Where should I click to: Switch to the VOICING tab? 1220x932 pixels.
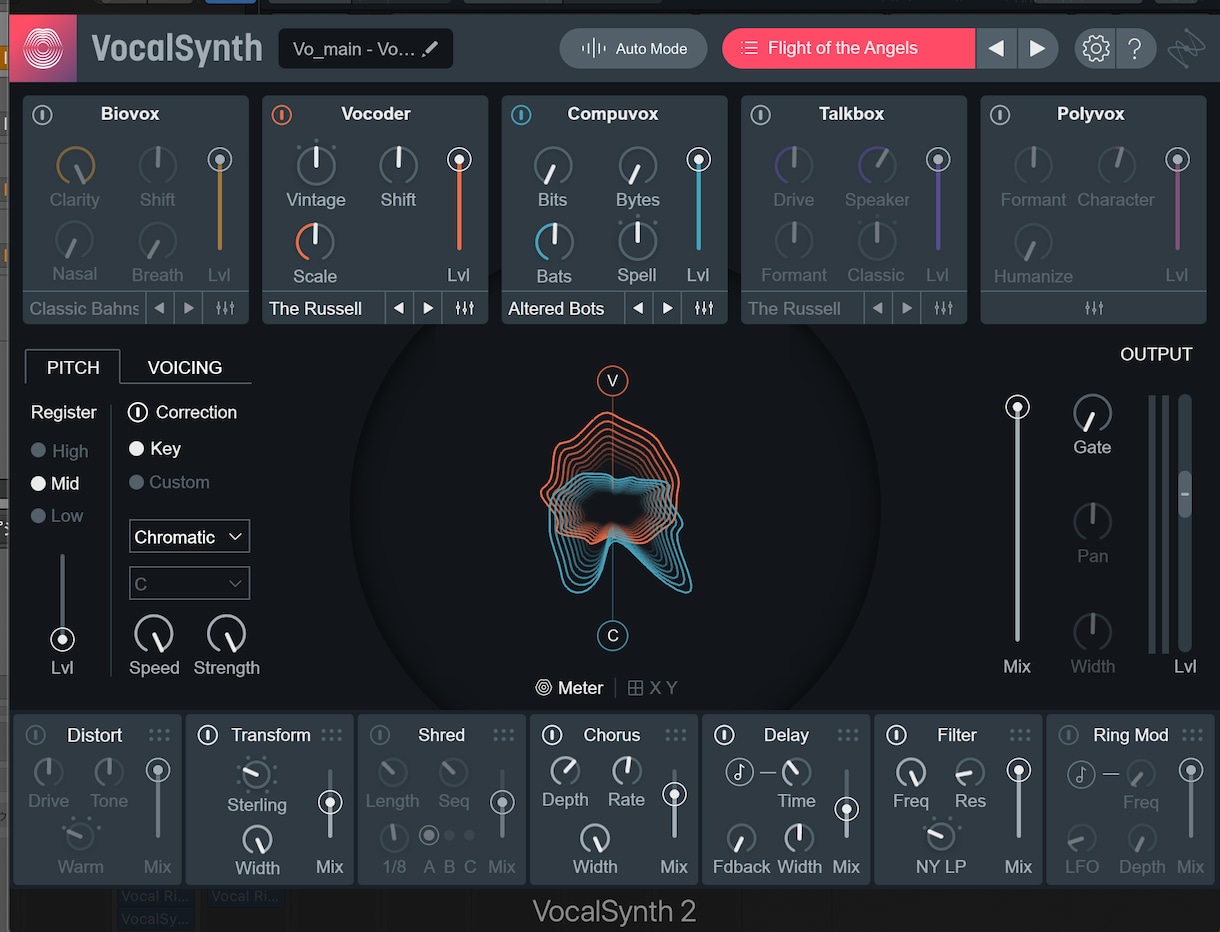click(185, 367)
